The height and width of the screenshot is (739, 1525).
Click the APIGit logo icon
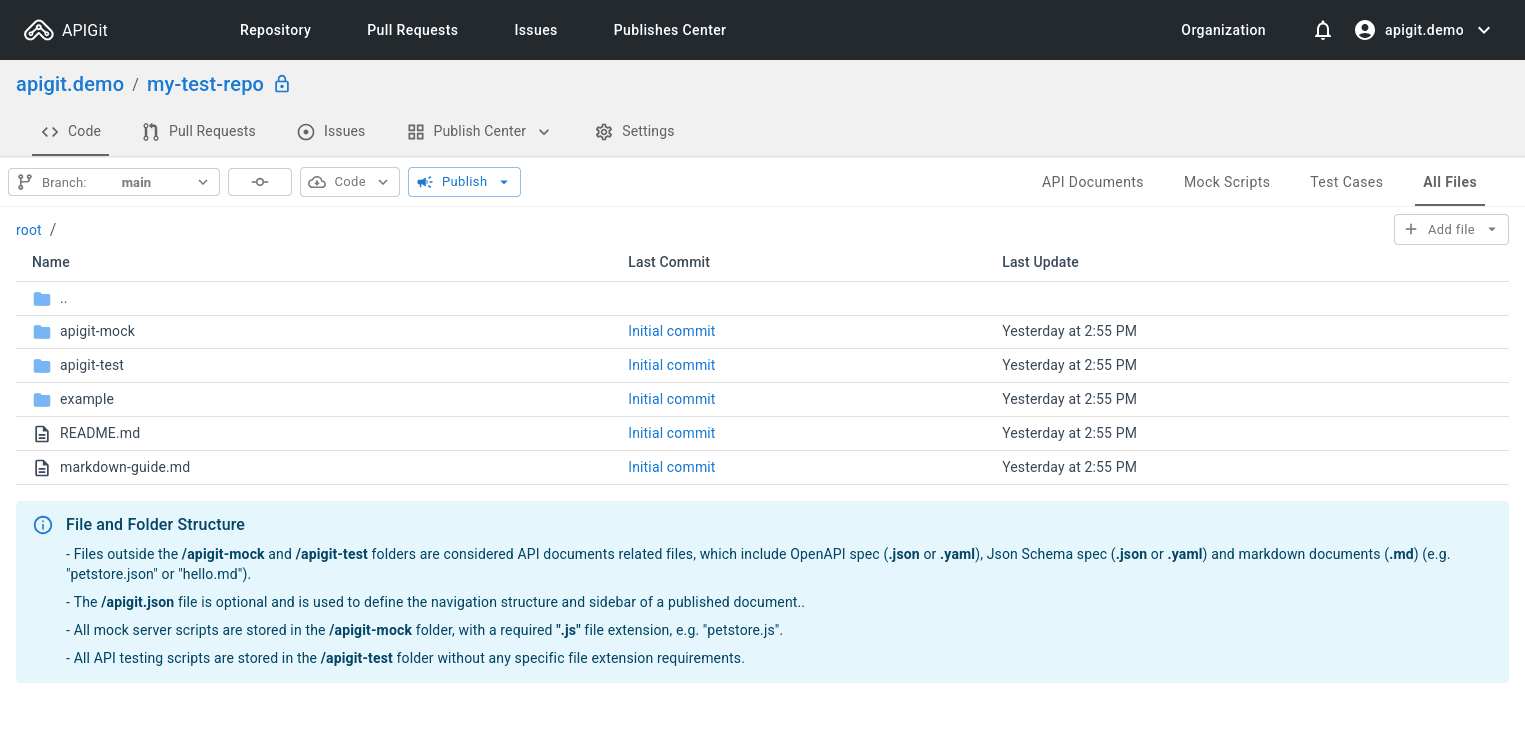(x=39, y=30)
